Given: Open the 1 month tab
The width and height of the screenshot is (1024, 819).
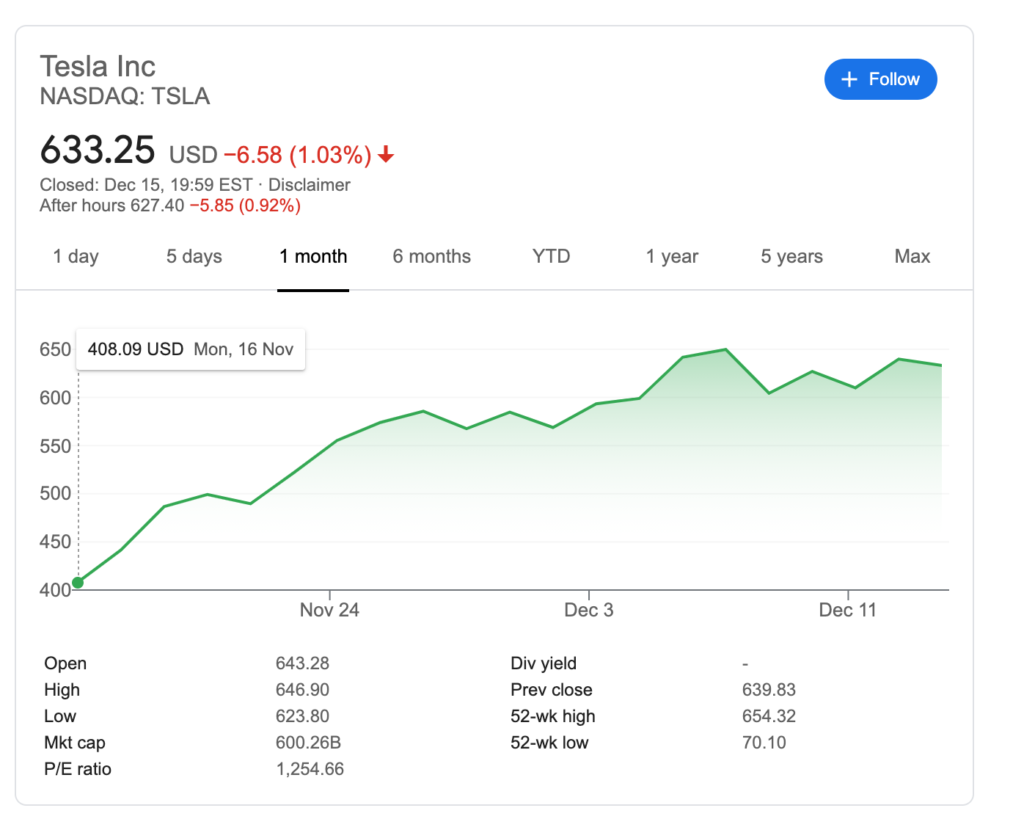Looking at the screenshot, I should tap(313, 257).
